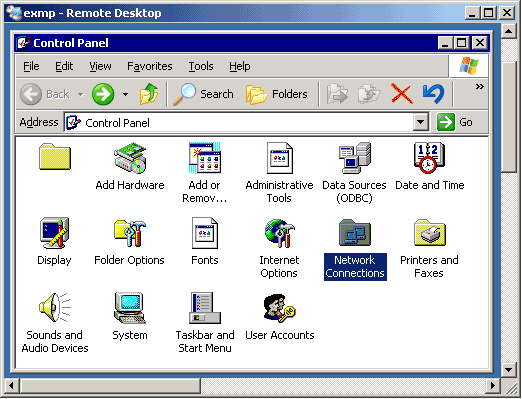Click the Windows flag logo throbber
This screenshot has height=399, width=522.
click(469, 65)
